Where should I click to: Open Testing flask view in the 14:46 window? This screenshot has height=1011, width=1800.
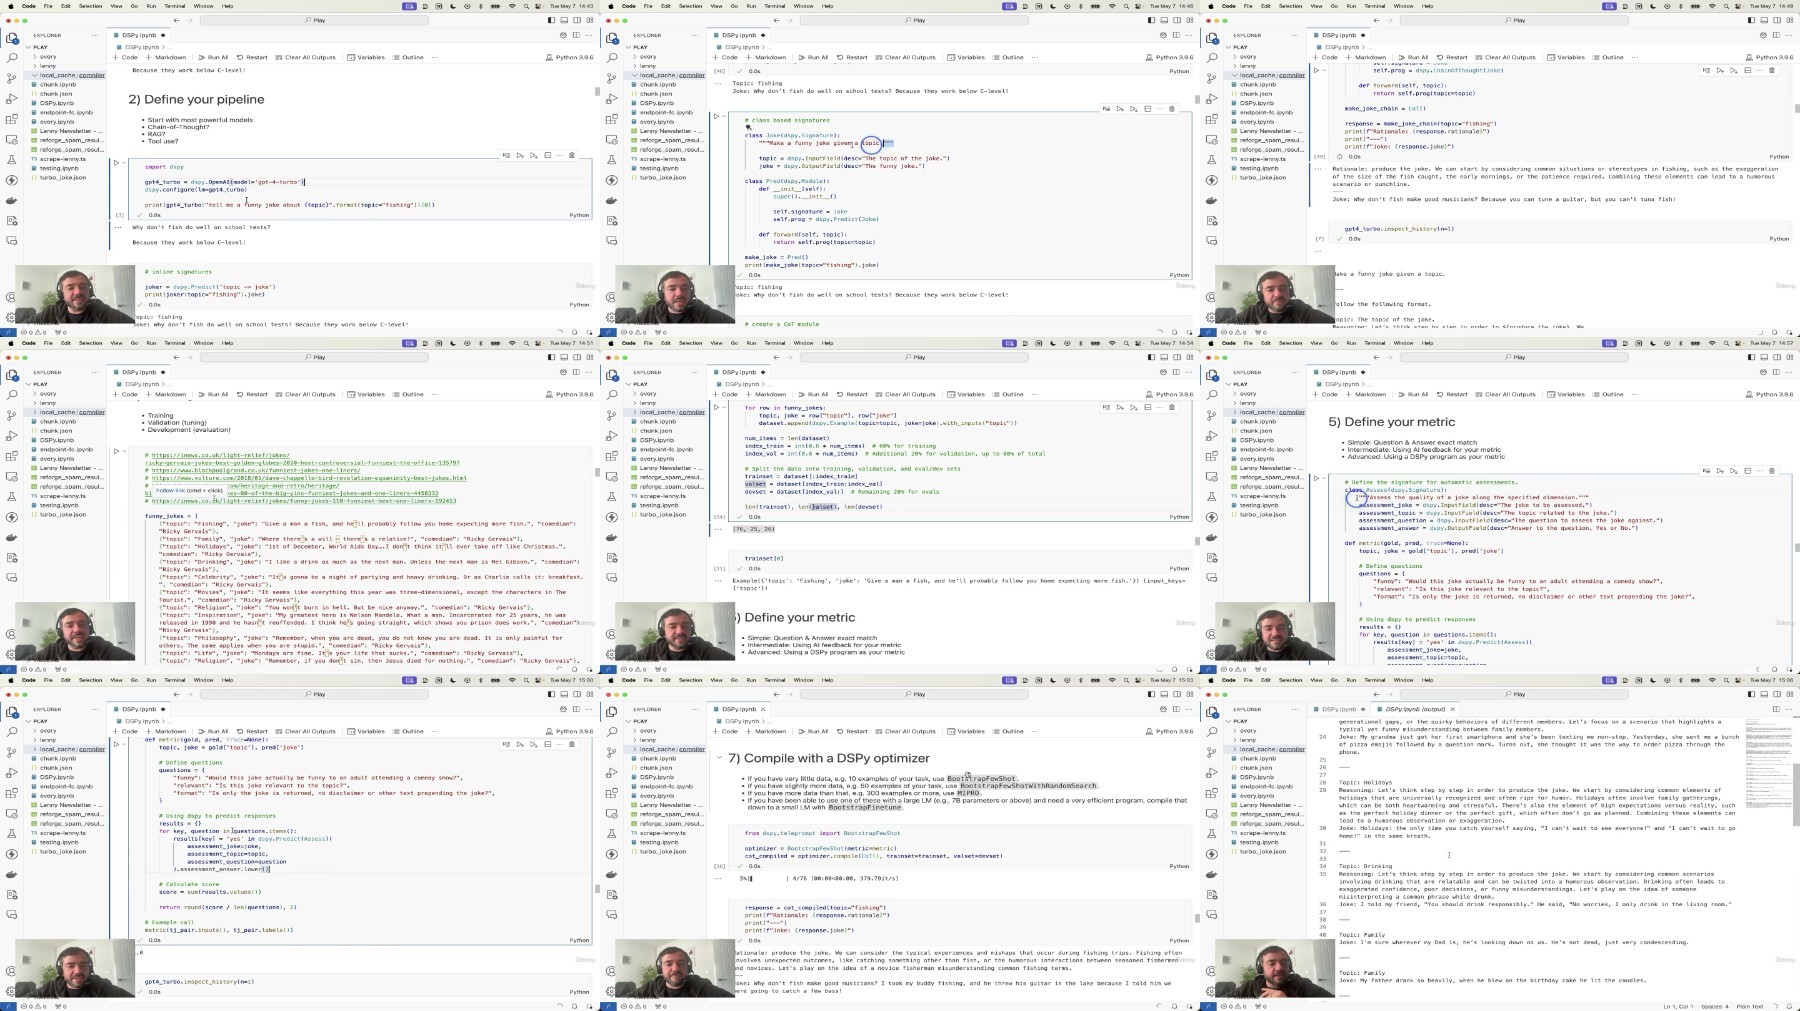[612, 159]
